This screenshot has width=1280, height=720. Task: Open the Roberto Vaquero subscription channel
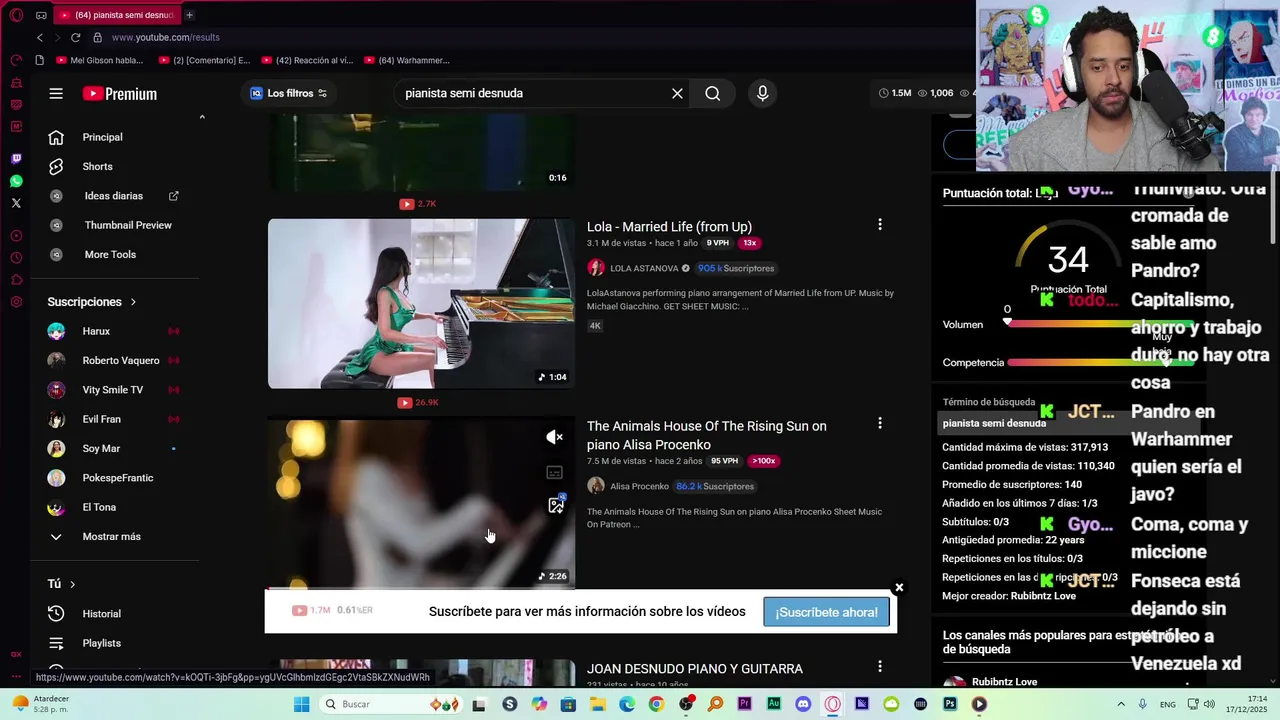(x=120, y=360)
